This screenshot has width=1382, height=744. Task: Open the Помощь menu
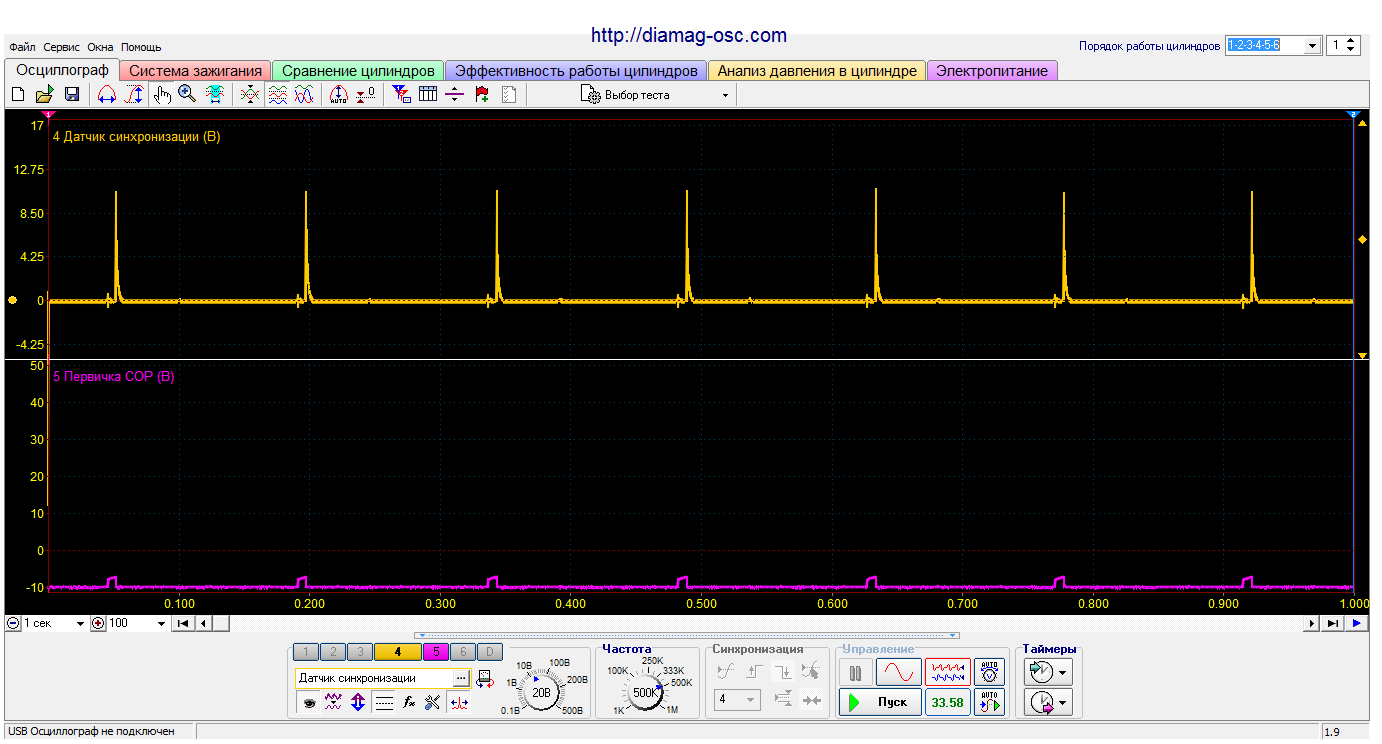[x=141, y=47]
